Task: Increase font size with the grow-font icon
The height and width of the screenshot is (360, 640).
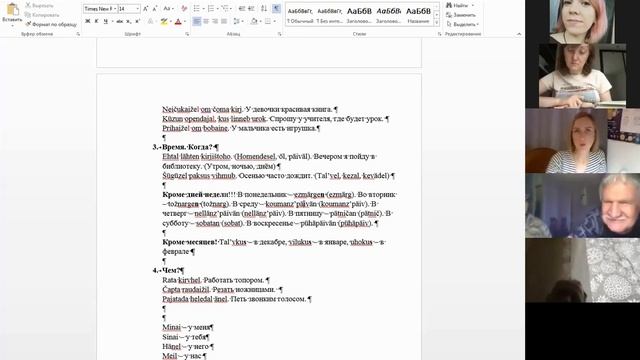Action: click(x=146, y=9)
